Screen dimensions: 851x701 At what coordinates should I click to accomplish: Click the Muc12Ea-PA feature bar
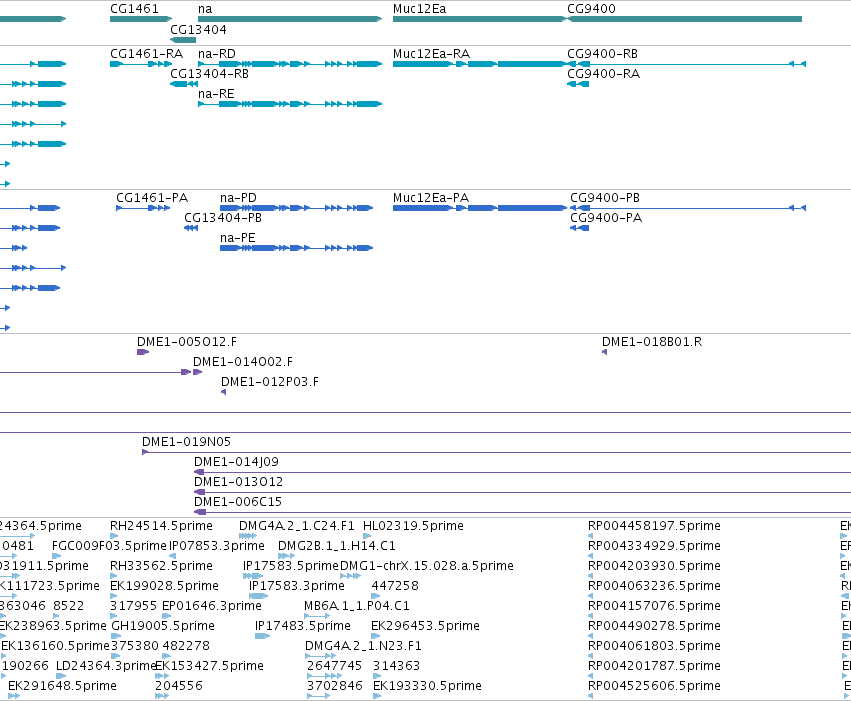(480, 208)
